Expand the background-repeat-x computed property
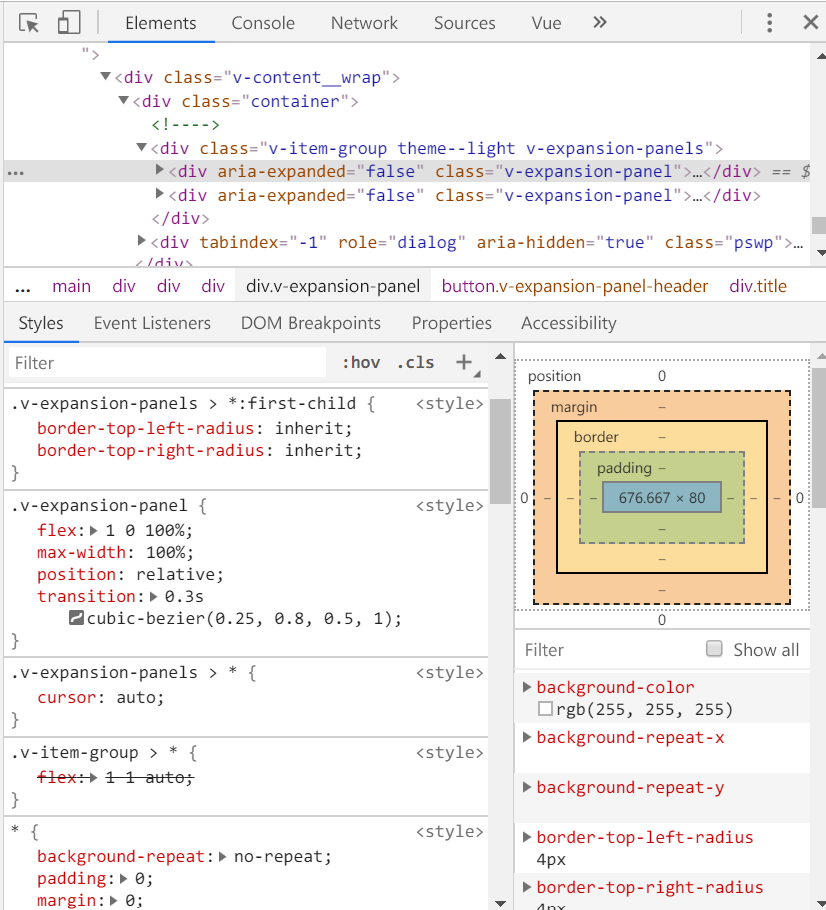This screenshot has width=826, height=910. [528, 737]
